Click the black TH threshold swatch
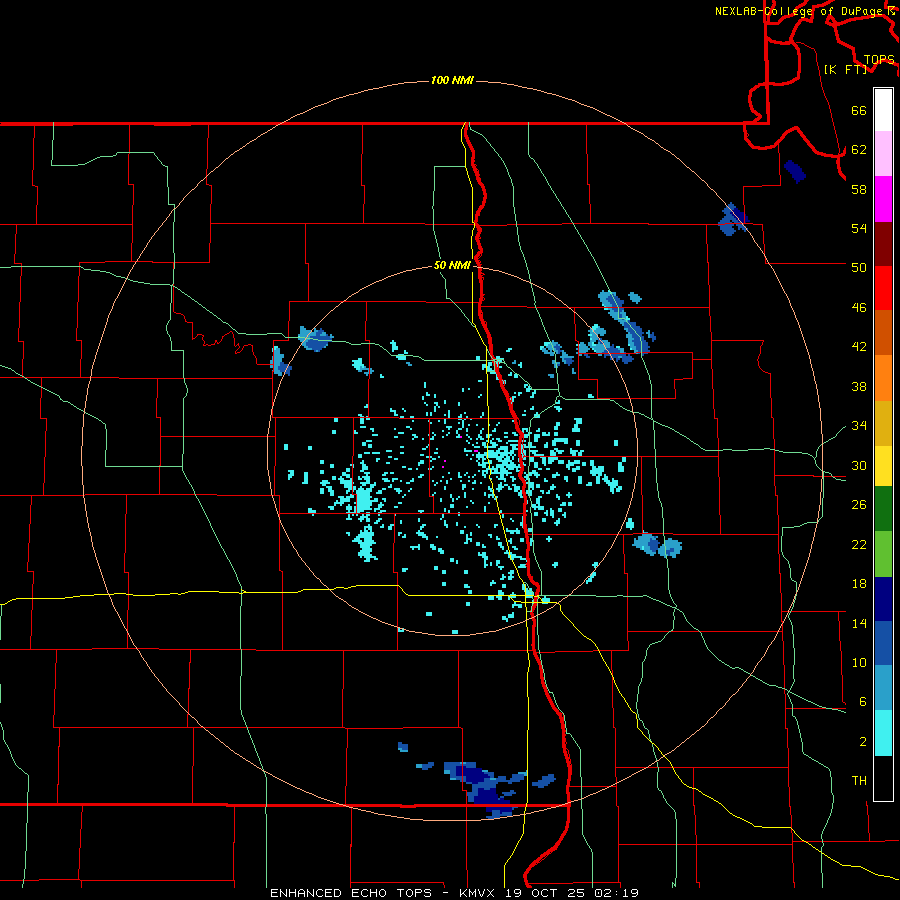This screenshot has height=900, width=900. click(x=883, y=778)
